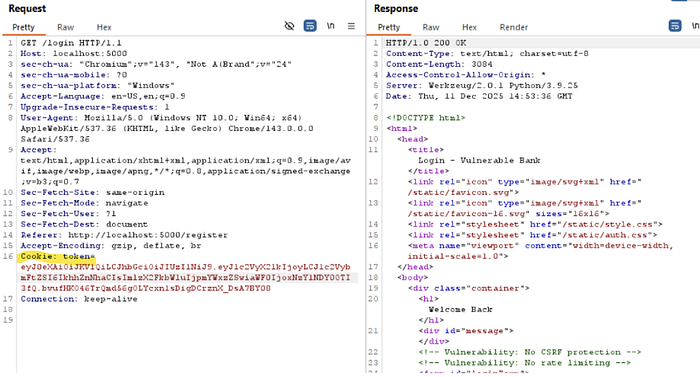Viewport: 700px width, 377px height.
Task: Toggle non-printable characters \n icon in Request pane
Action: coord(330,26)
